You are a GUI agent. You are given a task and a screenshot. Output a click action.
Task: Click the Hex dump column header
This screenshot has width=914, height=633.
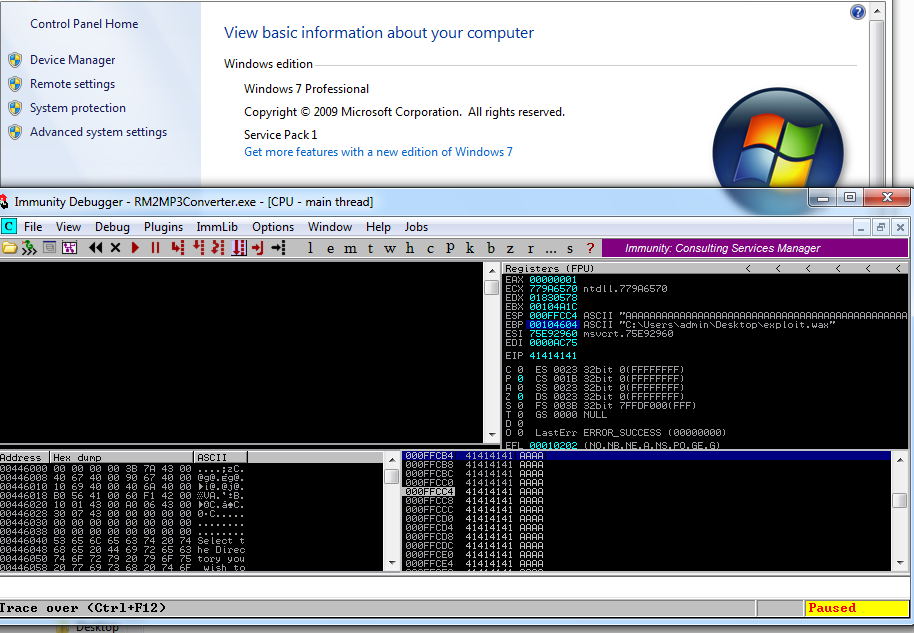point(122,458)
